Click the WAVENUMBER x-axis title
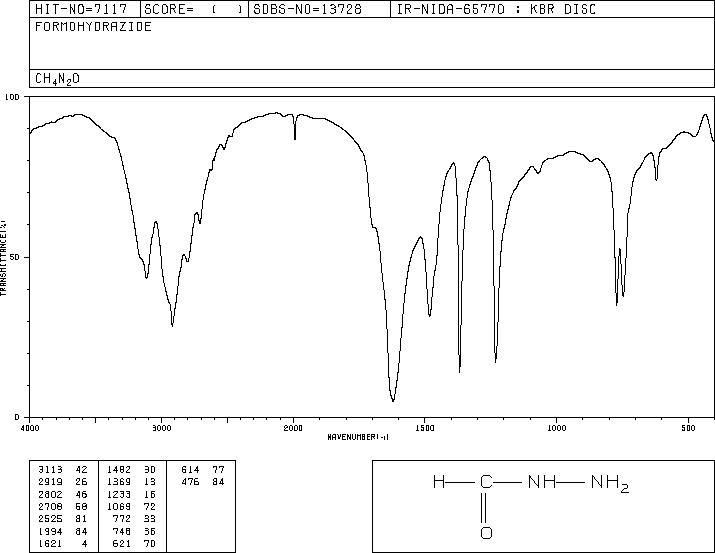The width and height of the screenshot is (715, 553). (x=358, y=437)
